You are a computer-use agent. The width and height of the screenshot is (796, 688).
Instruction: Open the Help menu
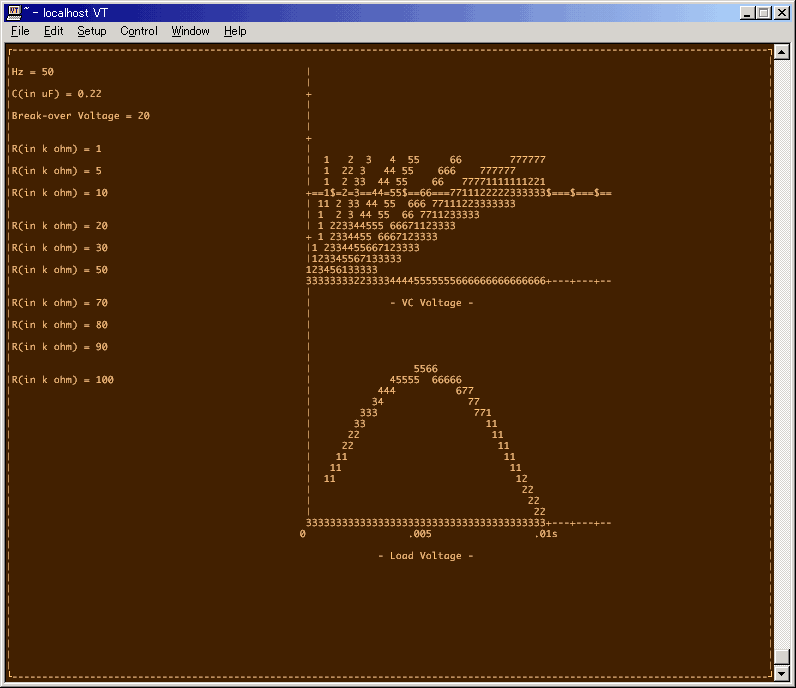click(x=235, y=31)
